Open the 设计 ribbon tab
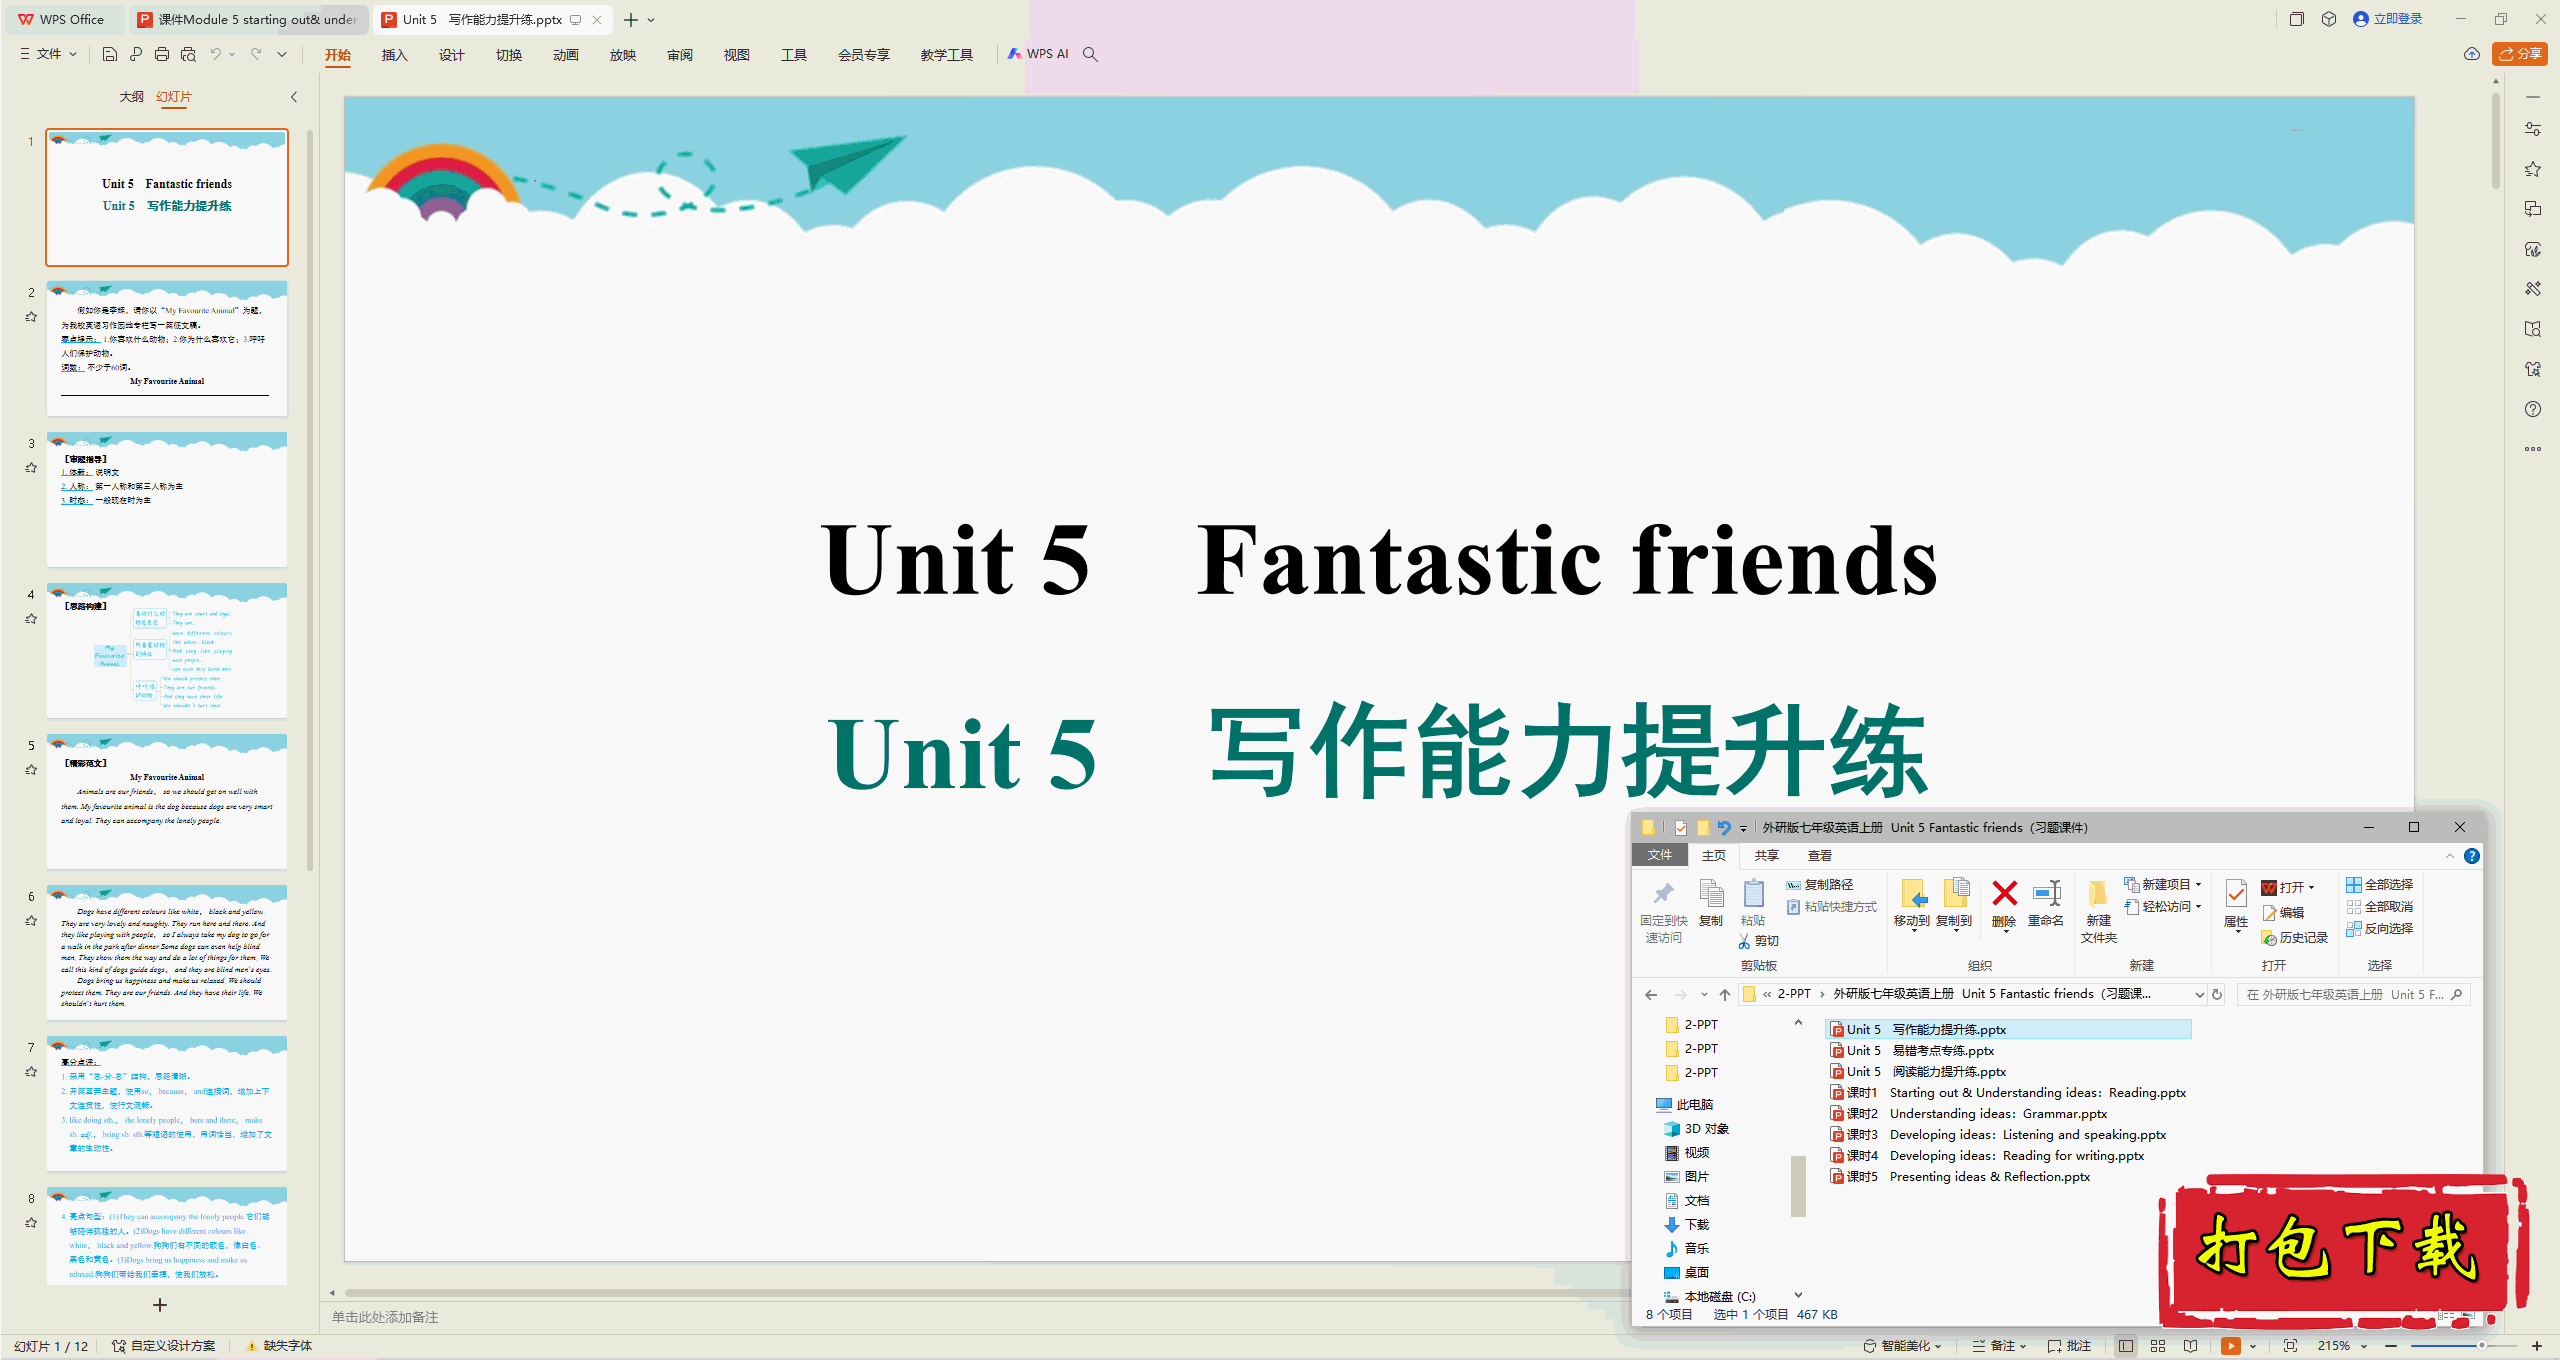Viewport: 2560px width, 1360px height. tap(451, 55)
